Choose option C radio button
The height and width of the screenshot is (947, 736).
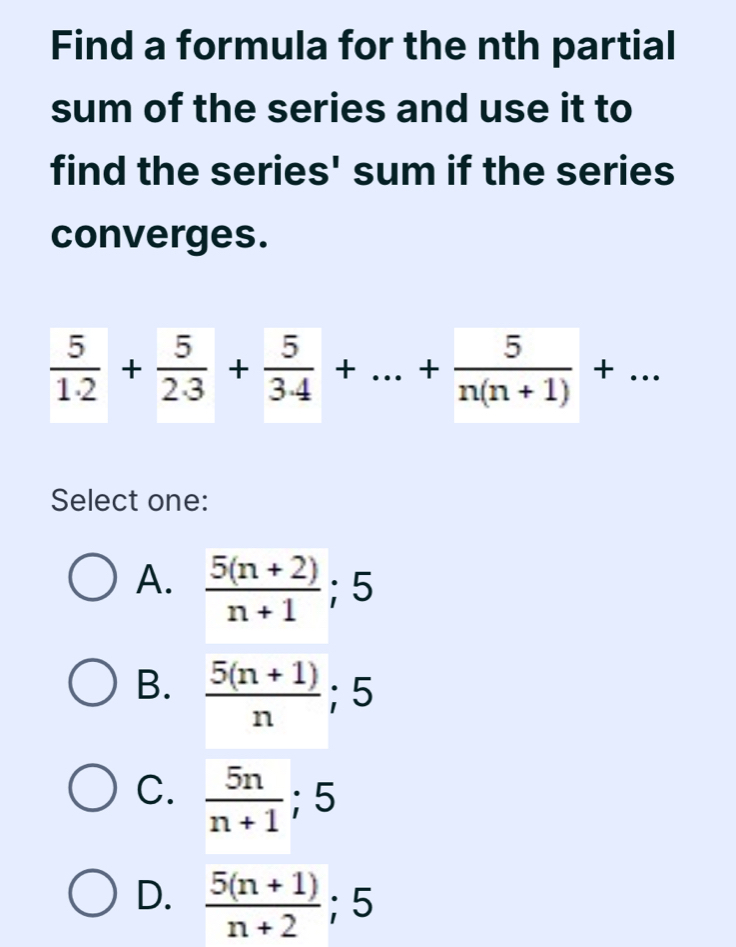93,797
